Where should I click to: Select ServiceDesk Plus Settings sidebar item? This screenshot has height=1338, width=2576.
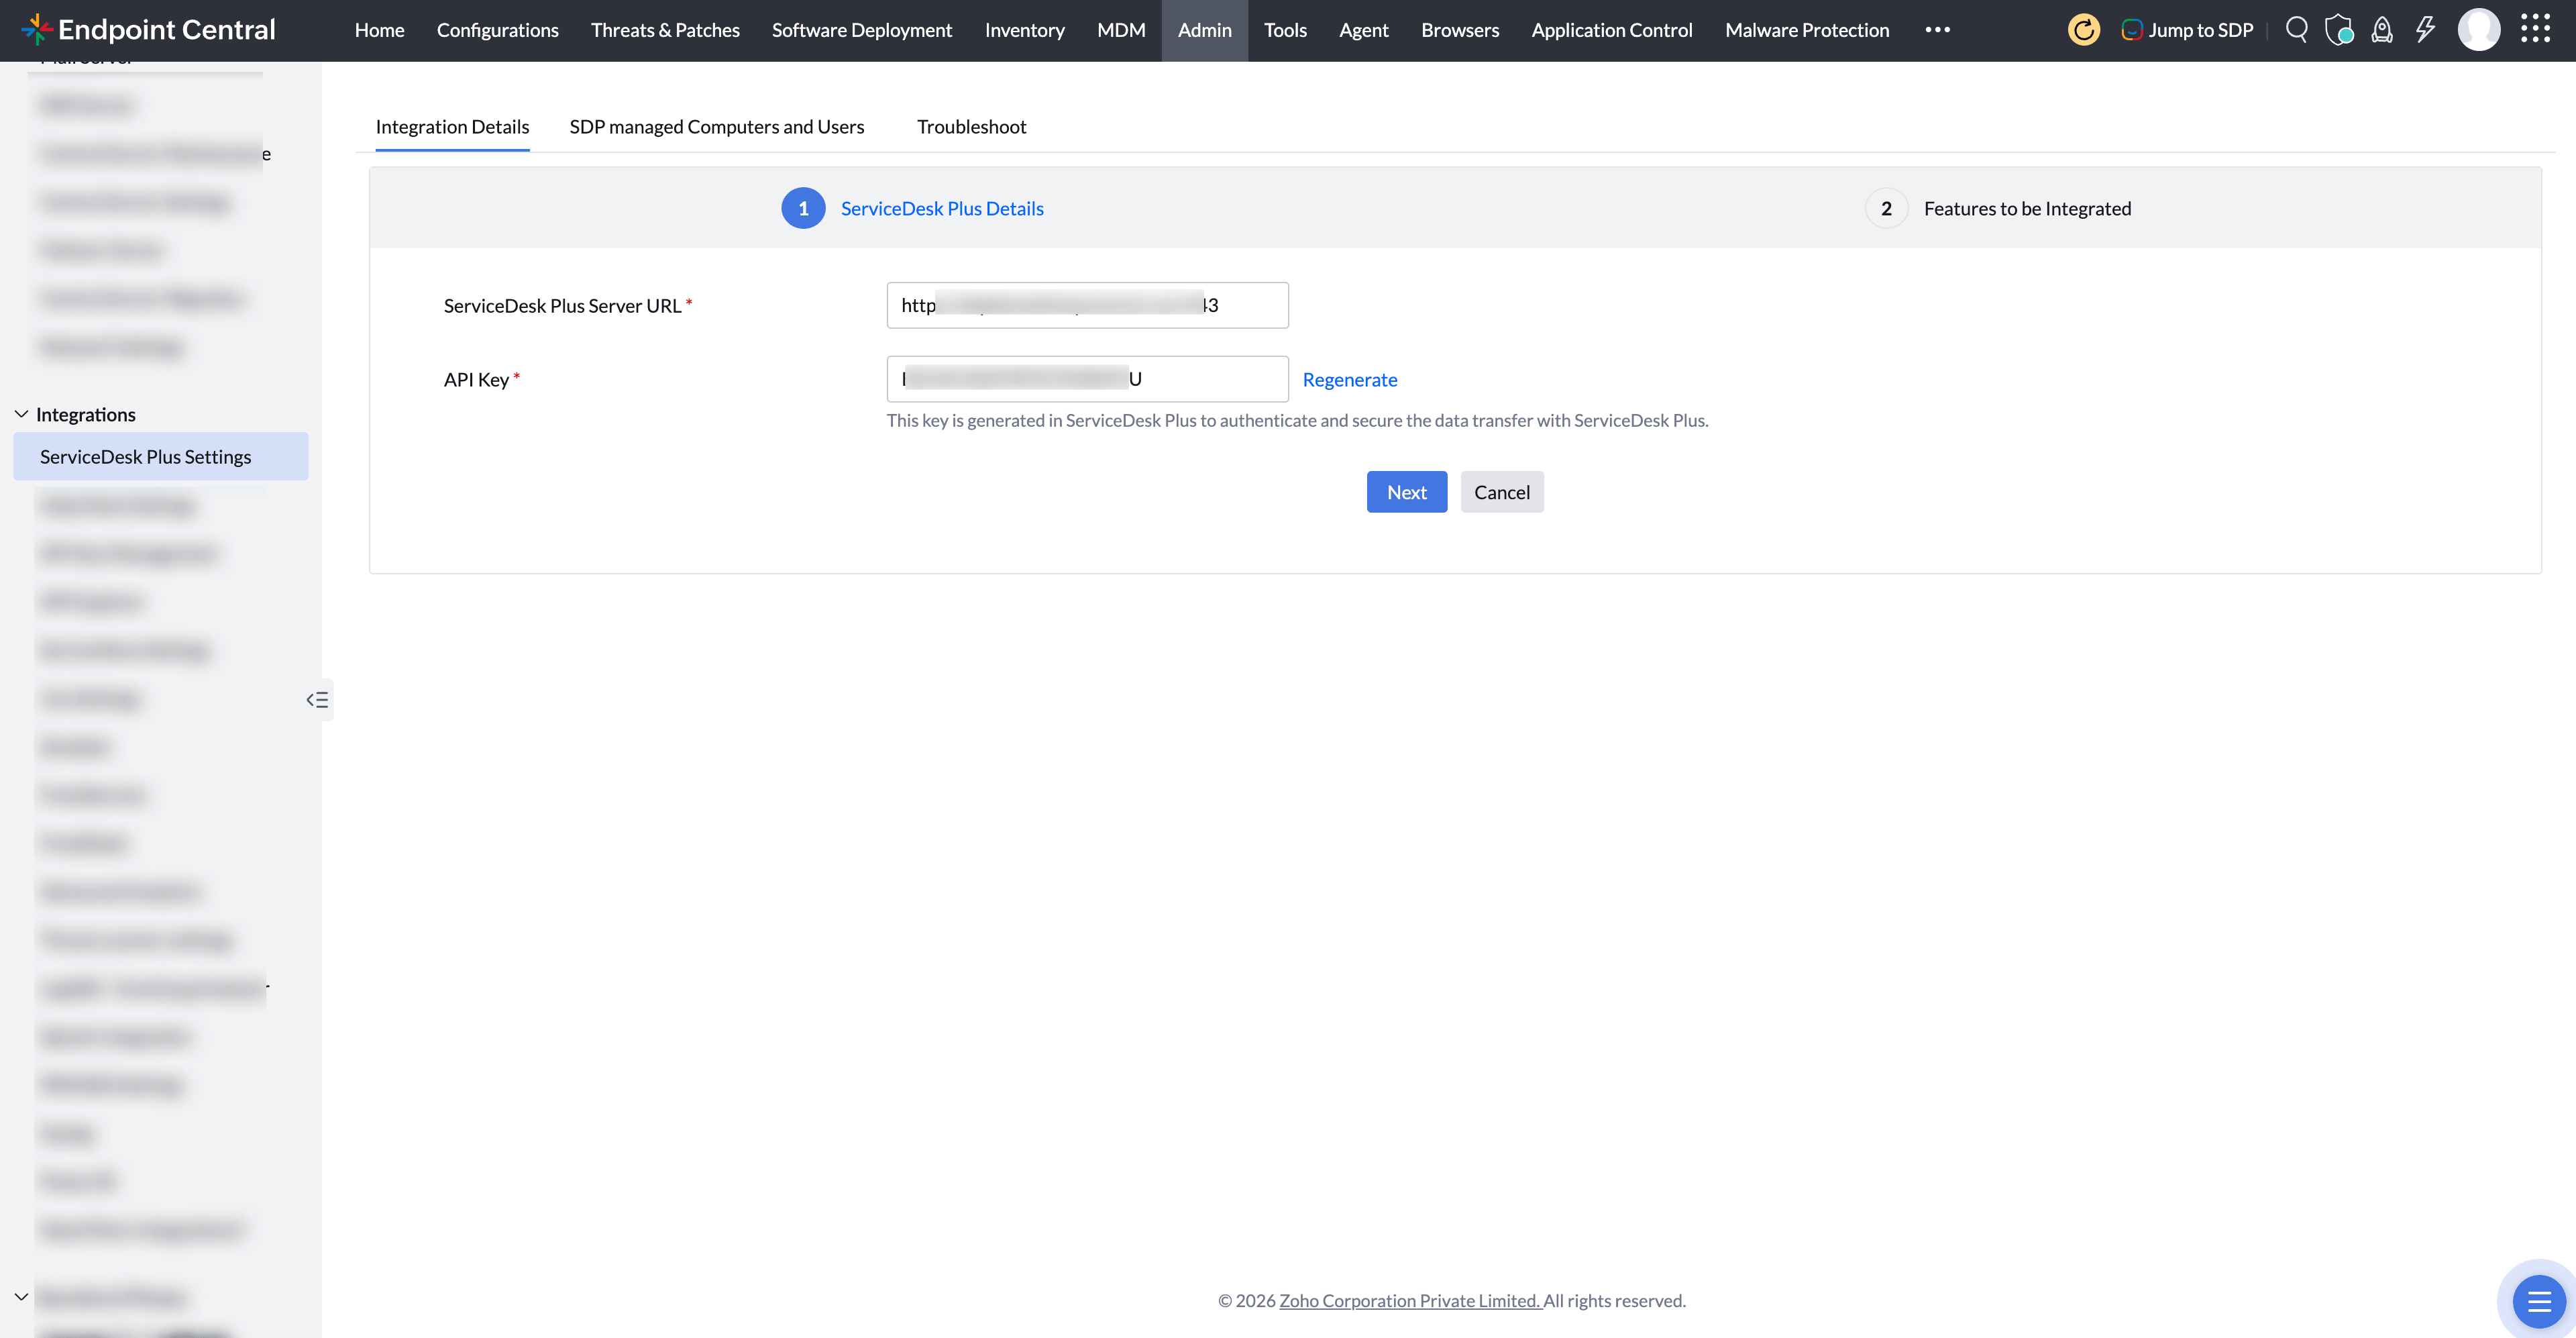pos(161,456)
